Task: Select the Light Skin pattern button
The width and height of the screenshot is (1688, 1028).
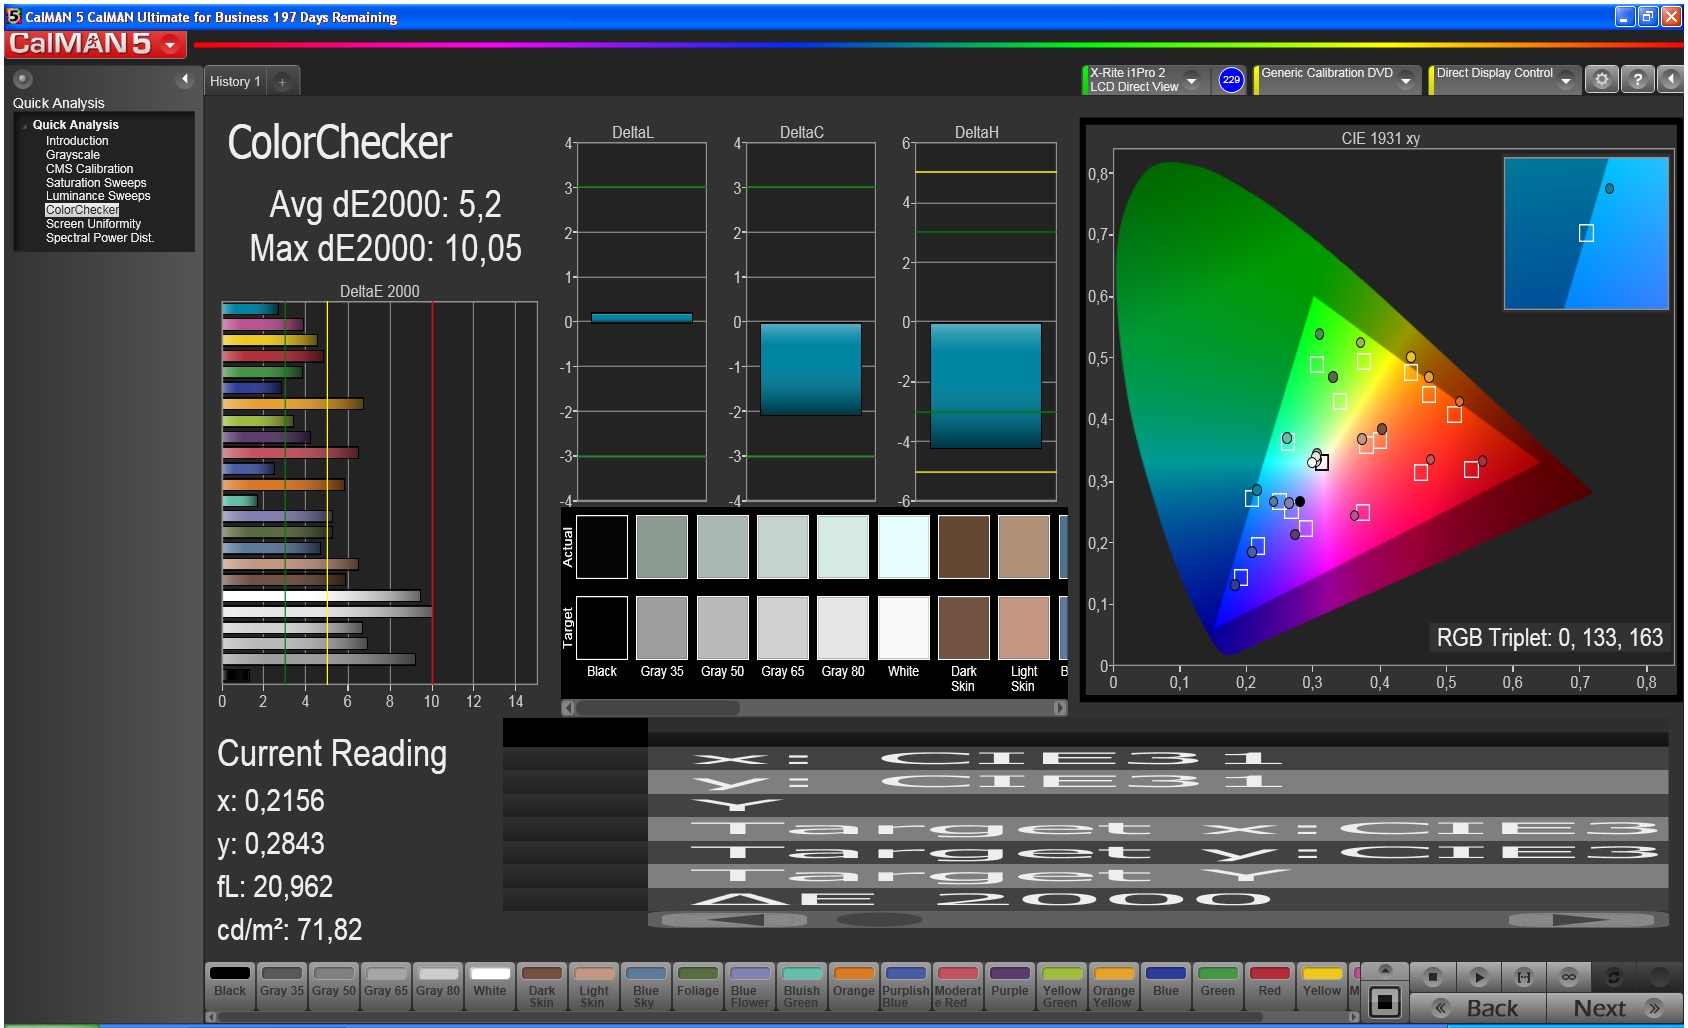Action: (594, 985)
